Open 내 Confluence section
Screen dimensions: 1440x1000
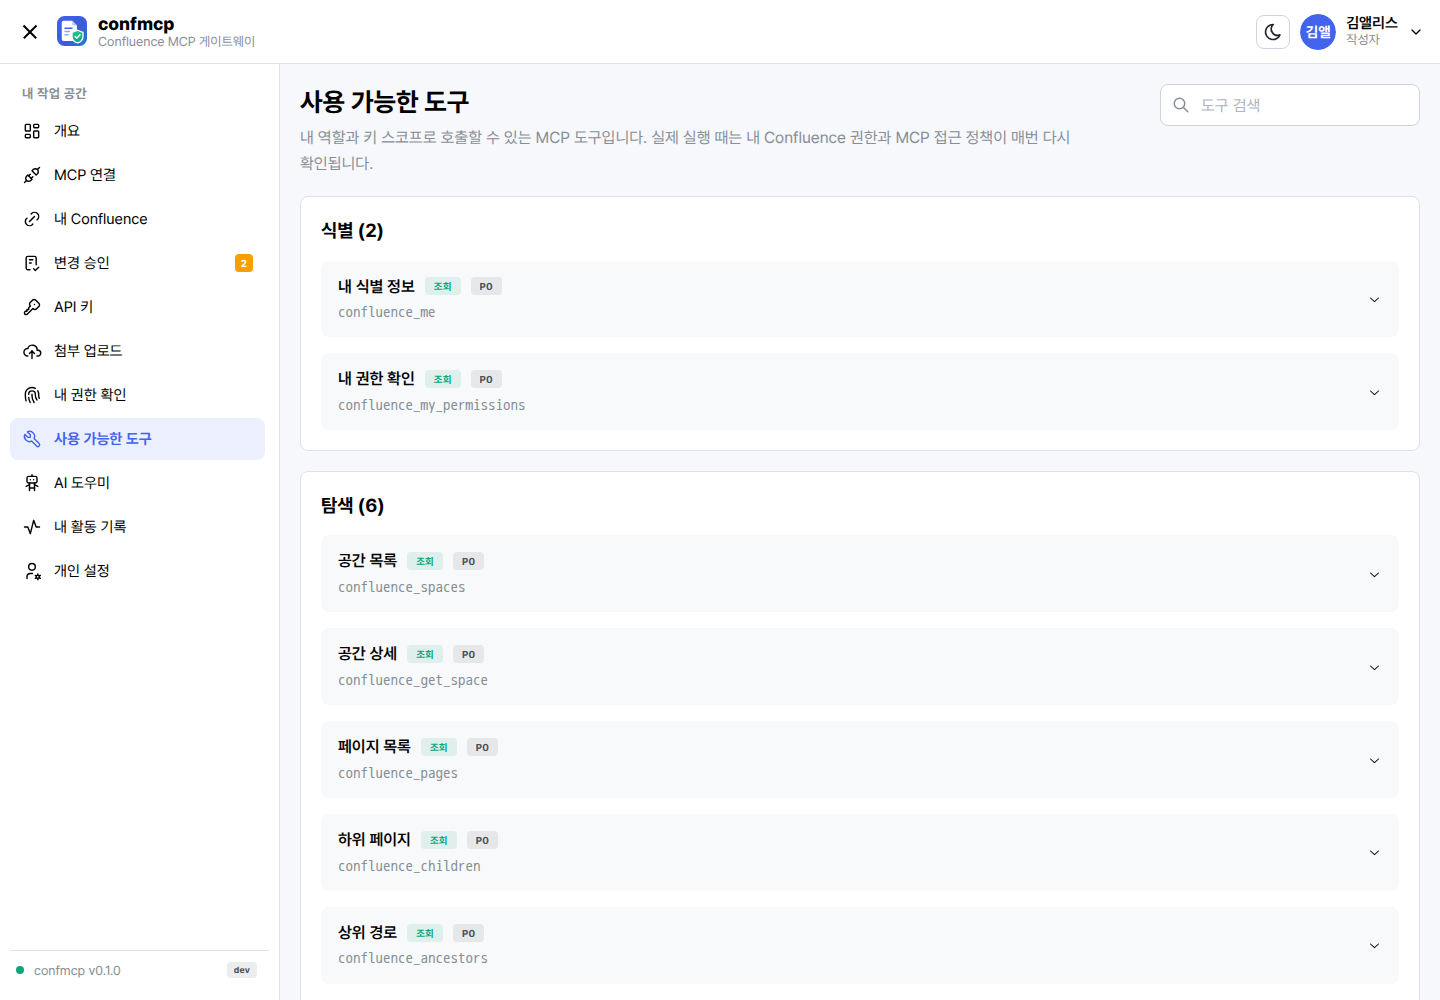tap(137, 219)
